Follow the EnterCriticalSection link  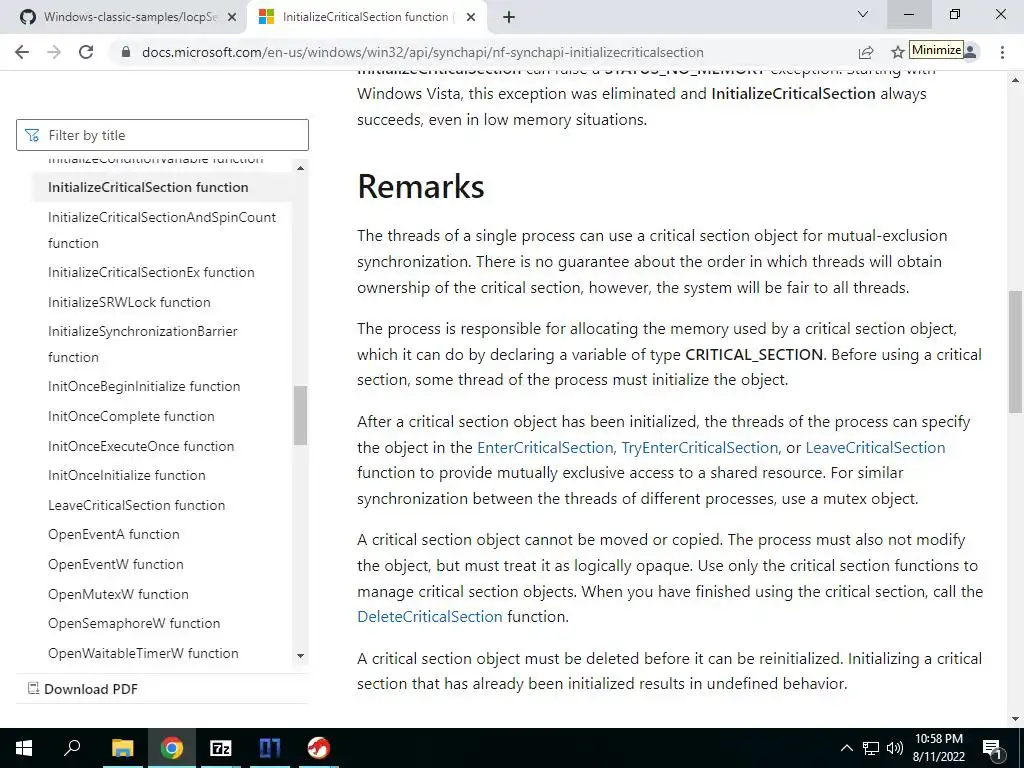(x=545, y=448)
